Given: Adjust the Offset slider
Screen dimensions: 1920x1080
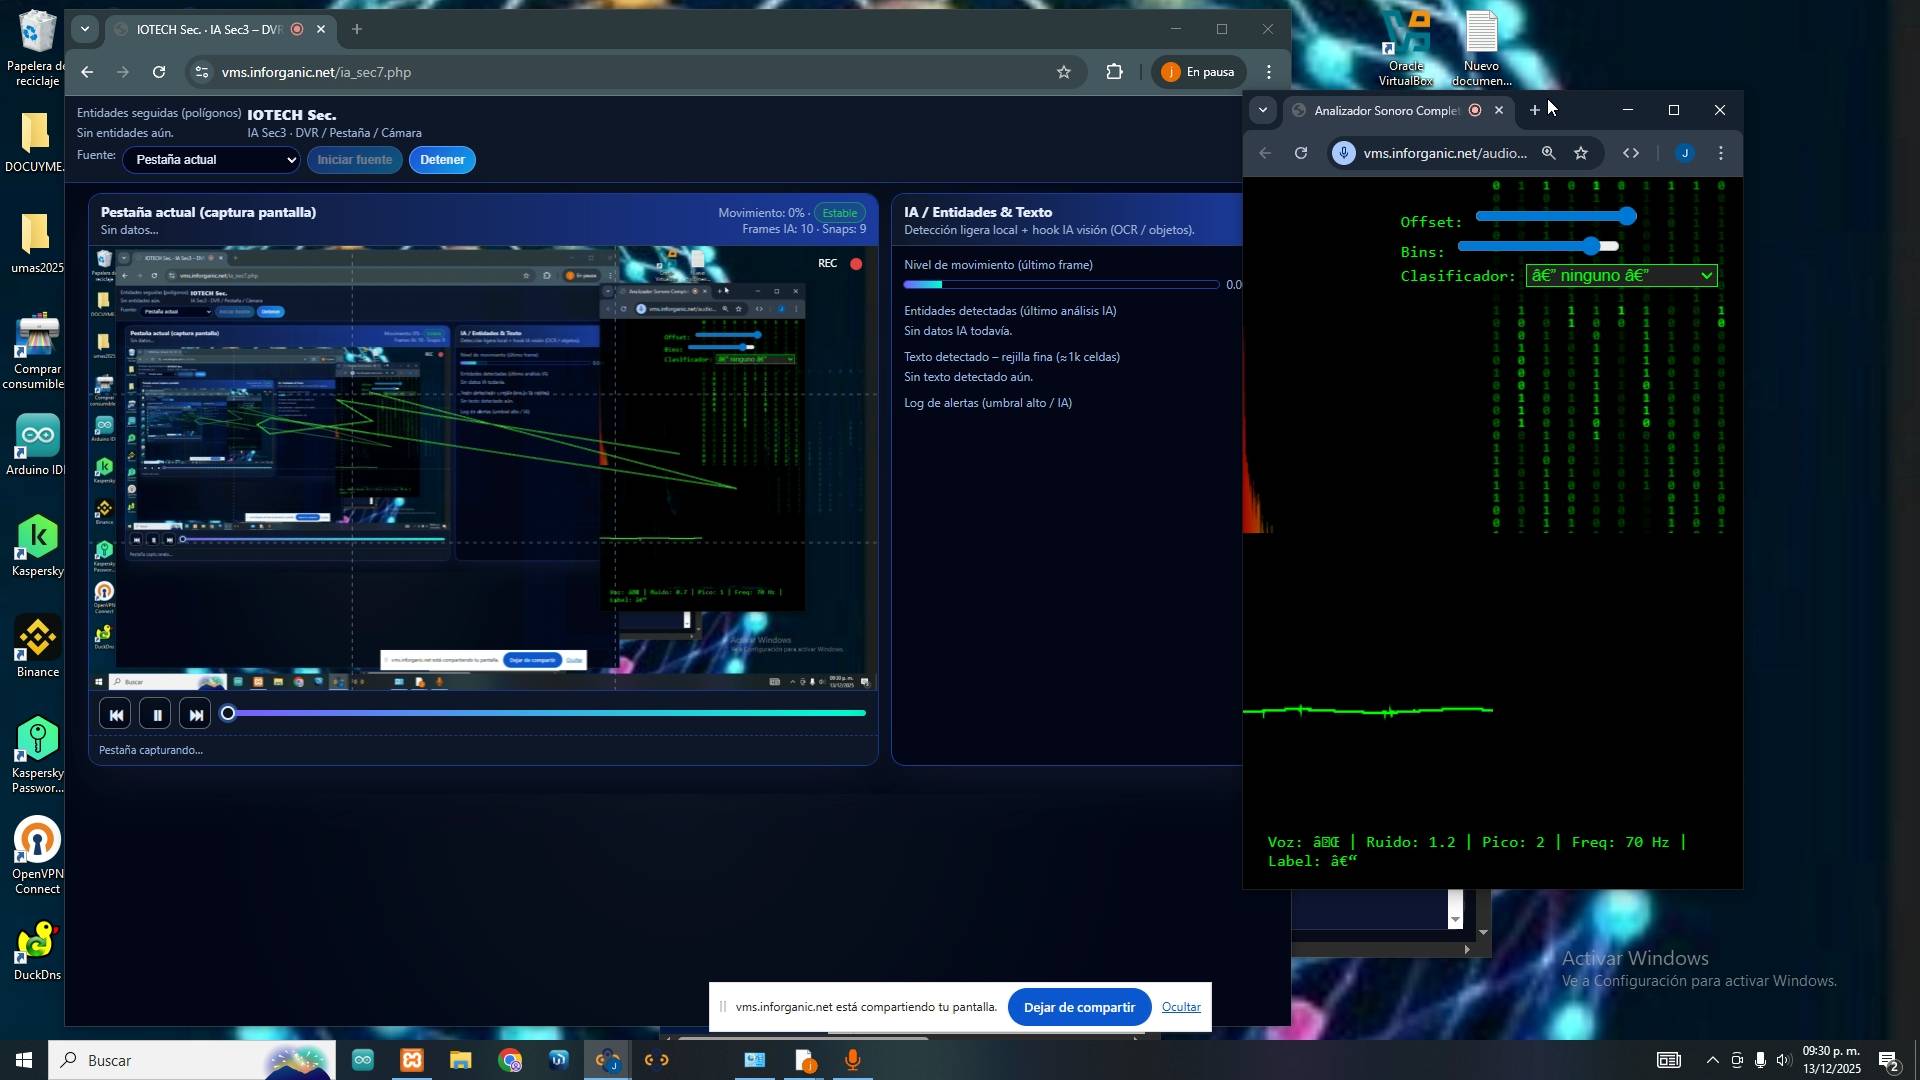Looking at the screenshot, I should pos(1555,216).
